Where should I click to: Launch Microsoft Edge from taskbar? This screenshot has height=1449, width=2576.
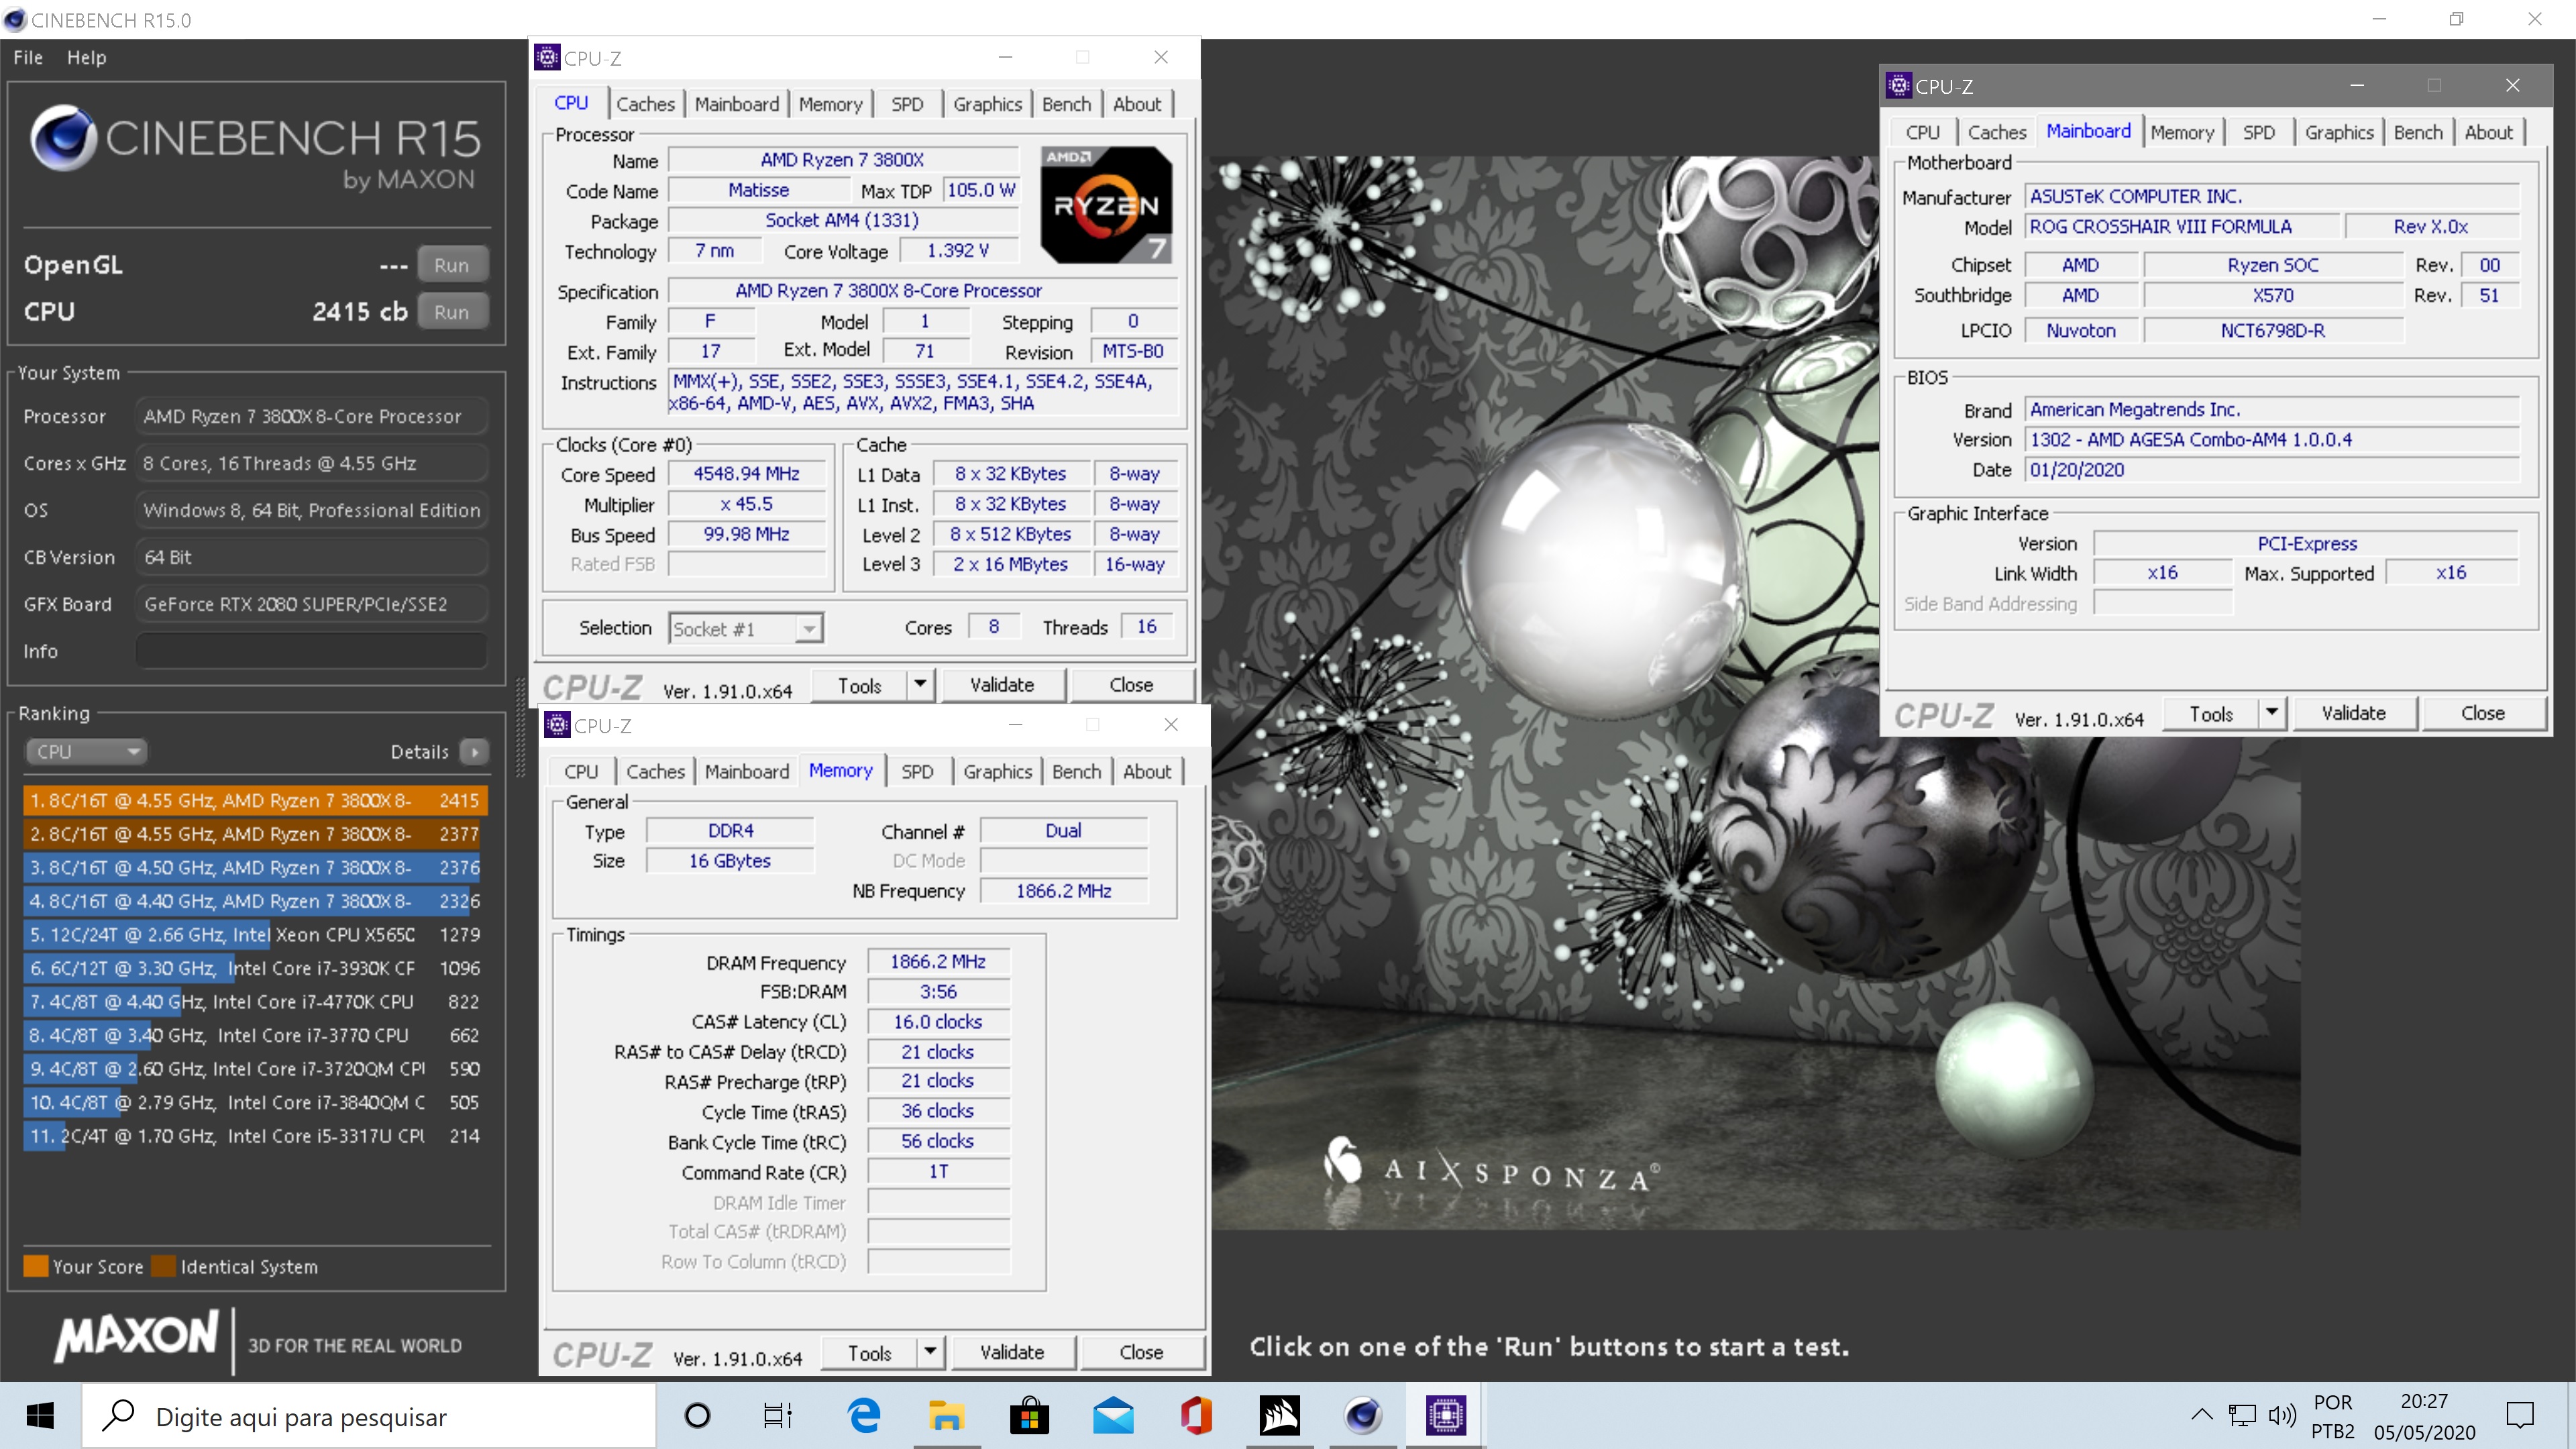[x=863, y=1416]
